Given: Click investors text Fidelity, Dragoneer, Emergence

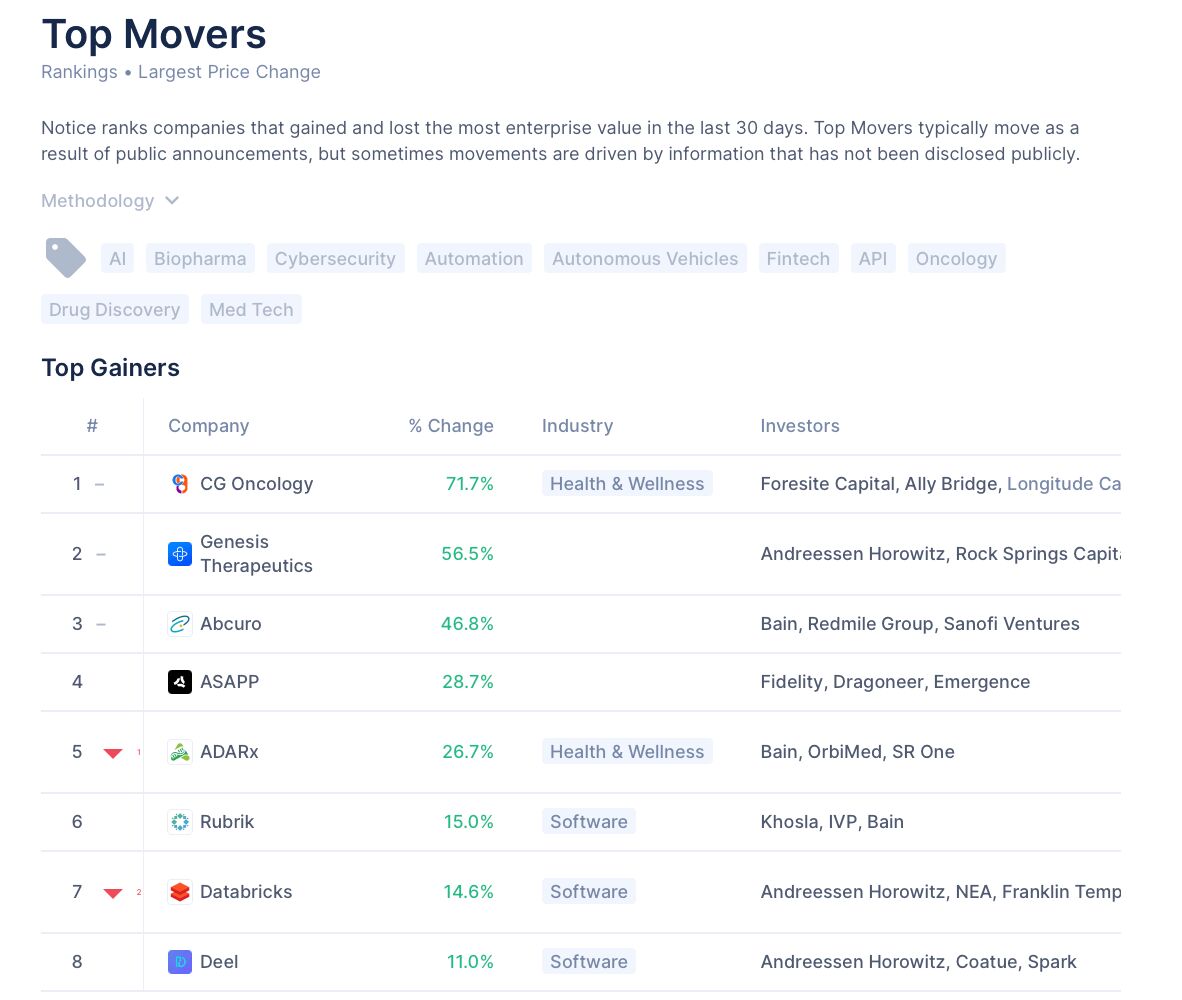Looking at the screenshot, I should [895, 682].
